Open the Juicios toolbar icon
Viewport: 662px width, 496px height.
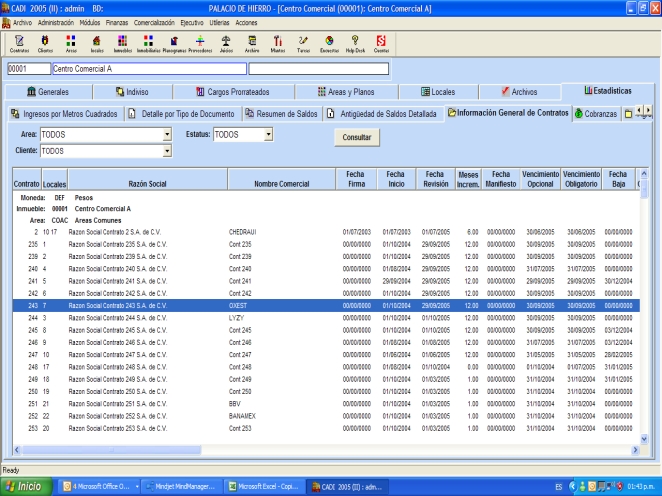[226, 41]
